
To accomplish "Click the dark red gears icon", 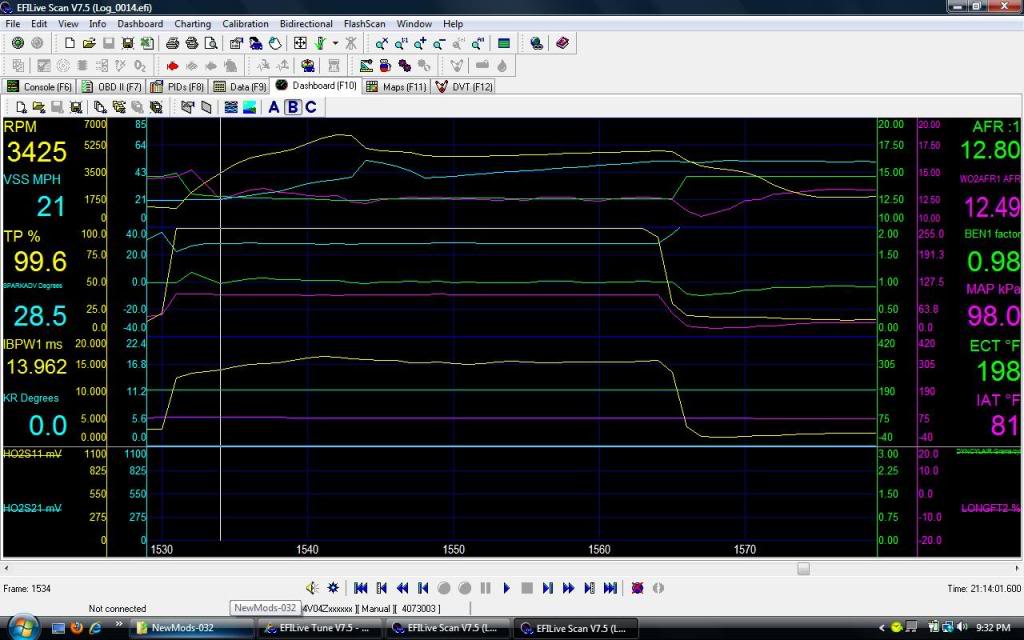I will pos(405,65).
